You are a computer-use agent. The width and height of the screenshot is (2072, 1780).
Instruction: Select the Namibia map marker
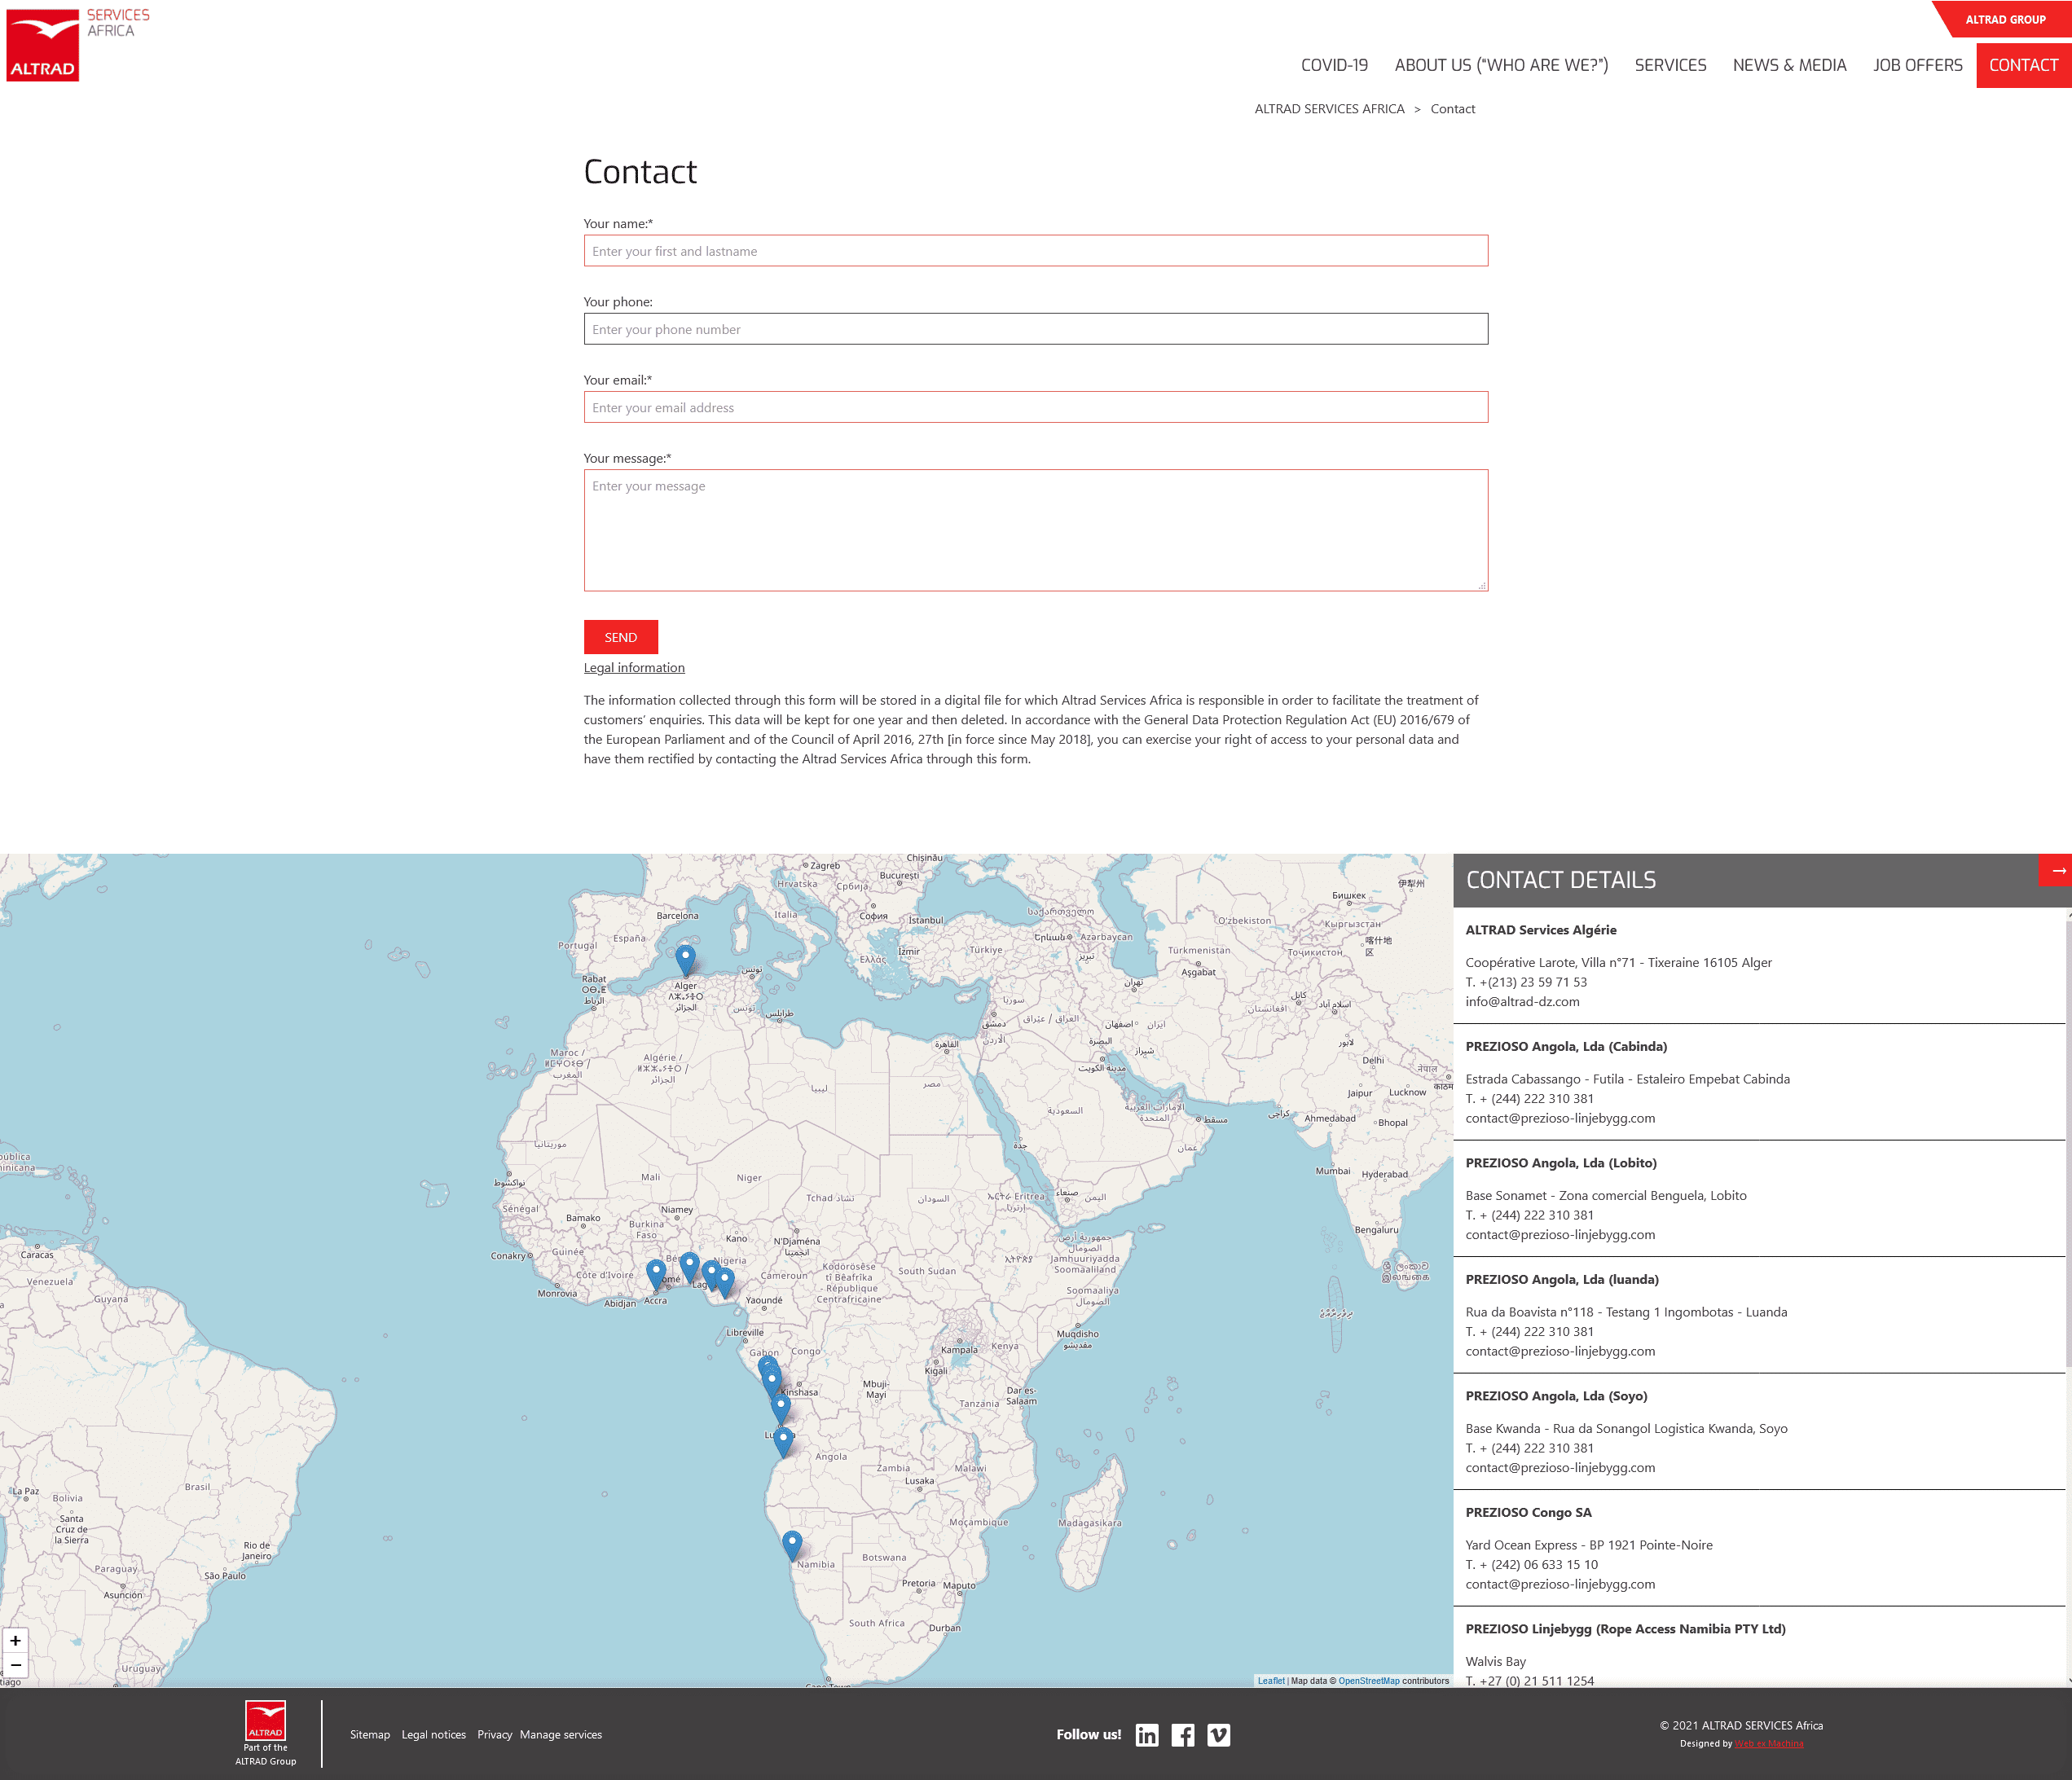792,1545
